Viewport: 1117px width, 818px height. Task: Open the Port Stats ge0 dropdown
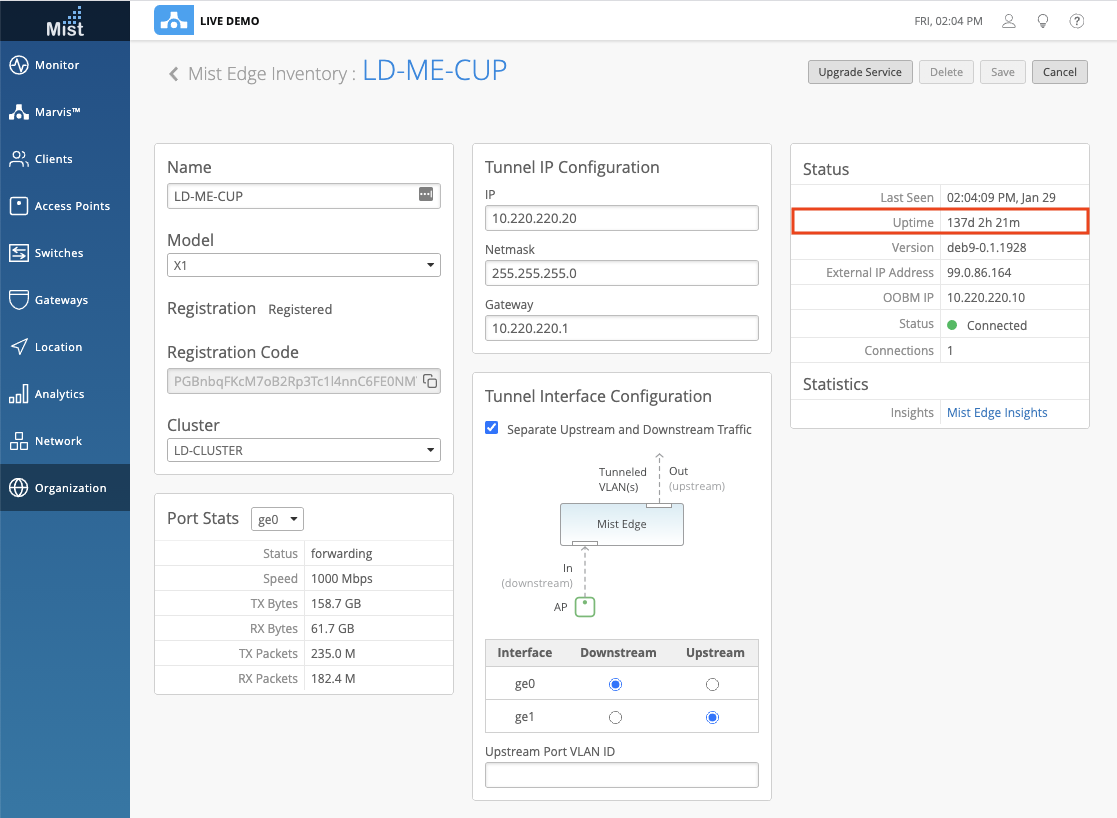click(x=278, y=519)
